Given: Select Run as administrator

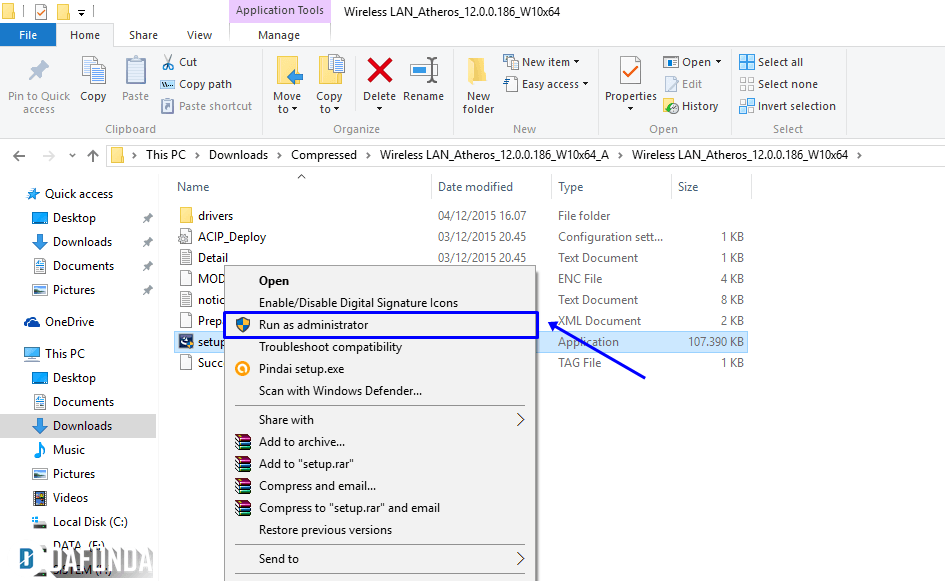Looking at the screenshot, I should point(313,325).
